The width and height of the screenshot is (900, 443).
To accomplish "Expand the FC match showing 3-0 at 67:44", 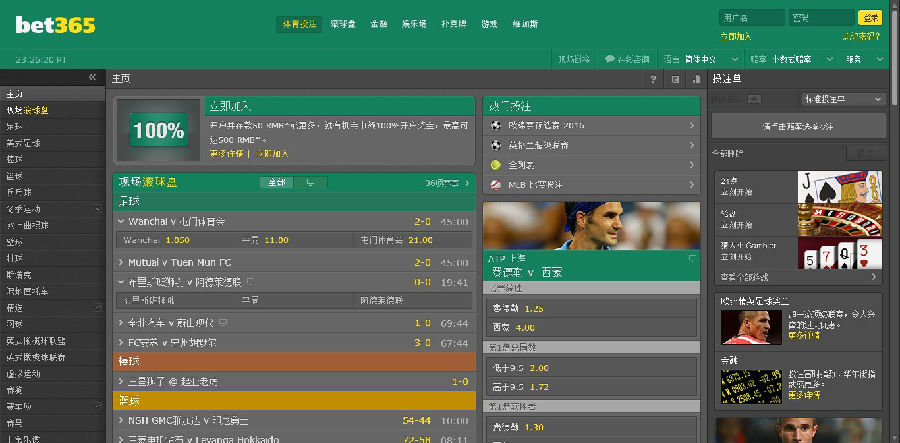I will click(x=121, y=343).
